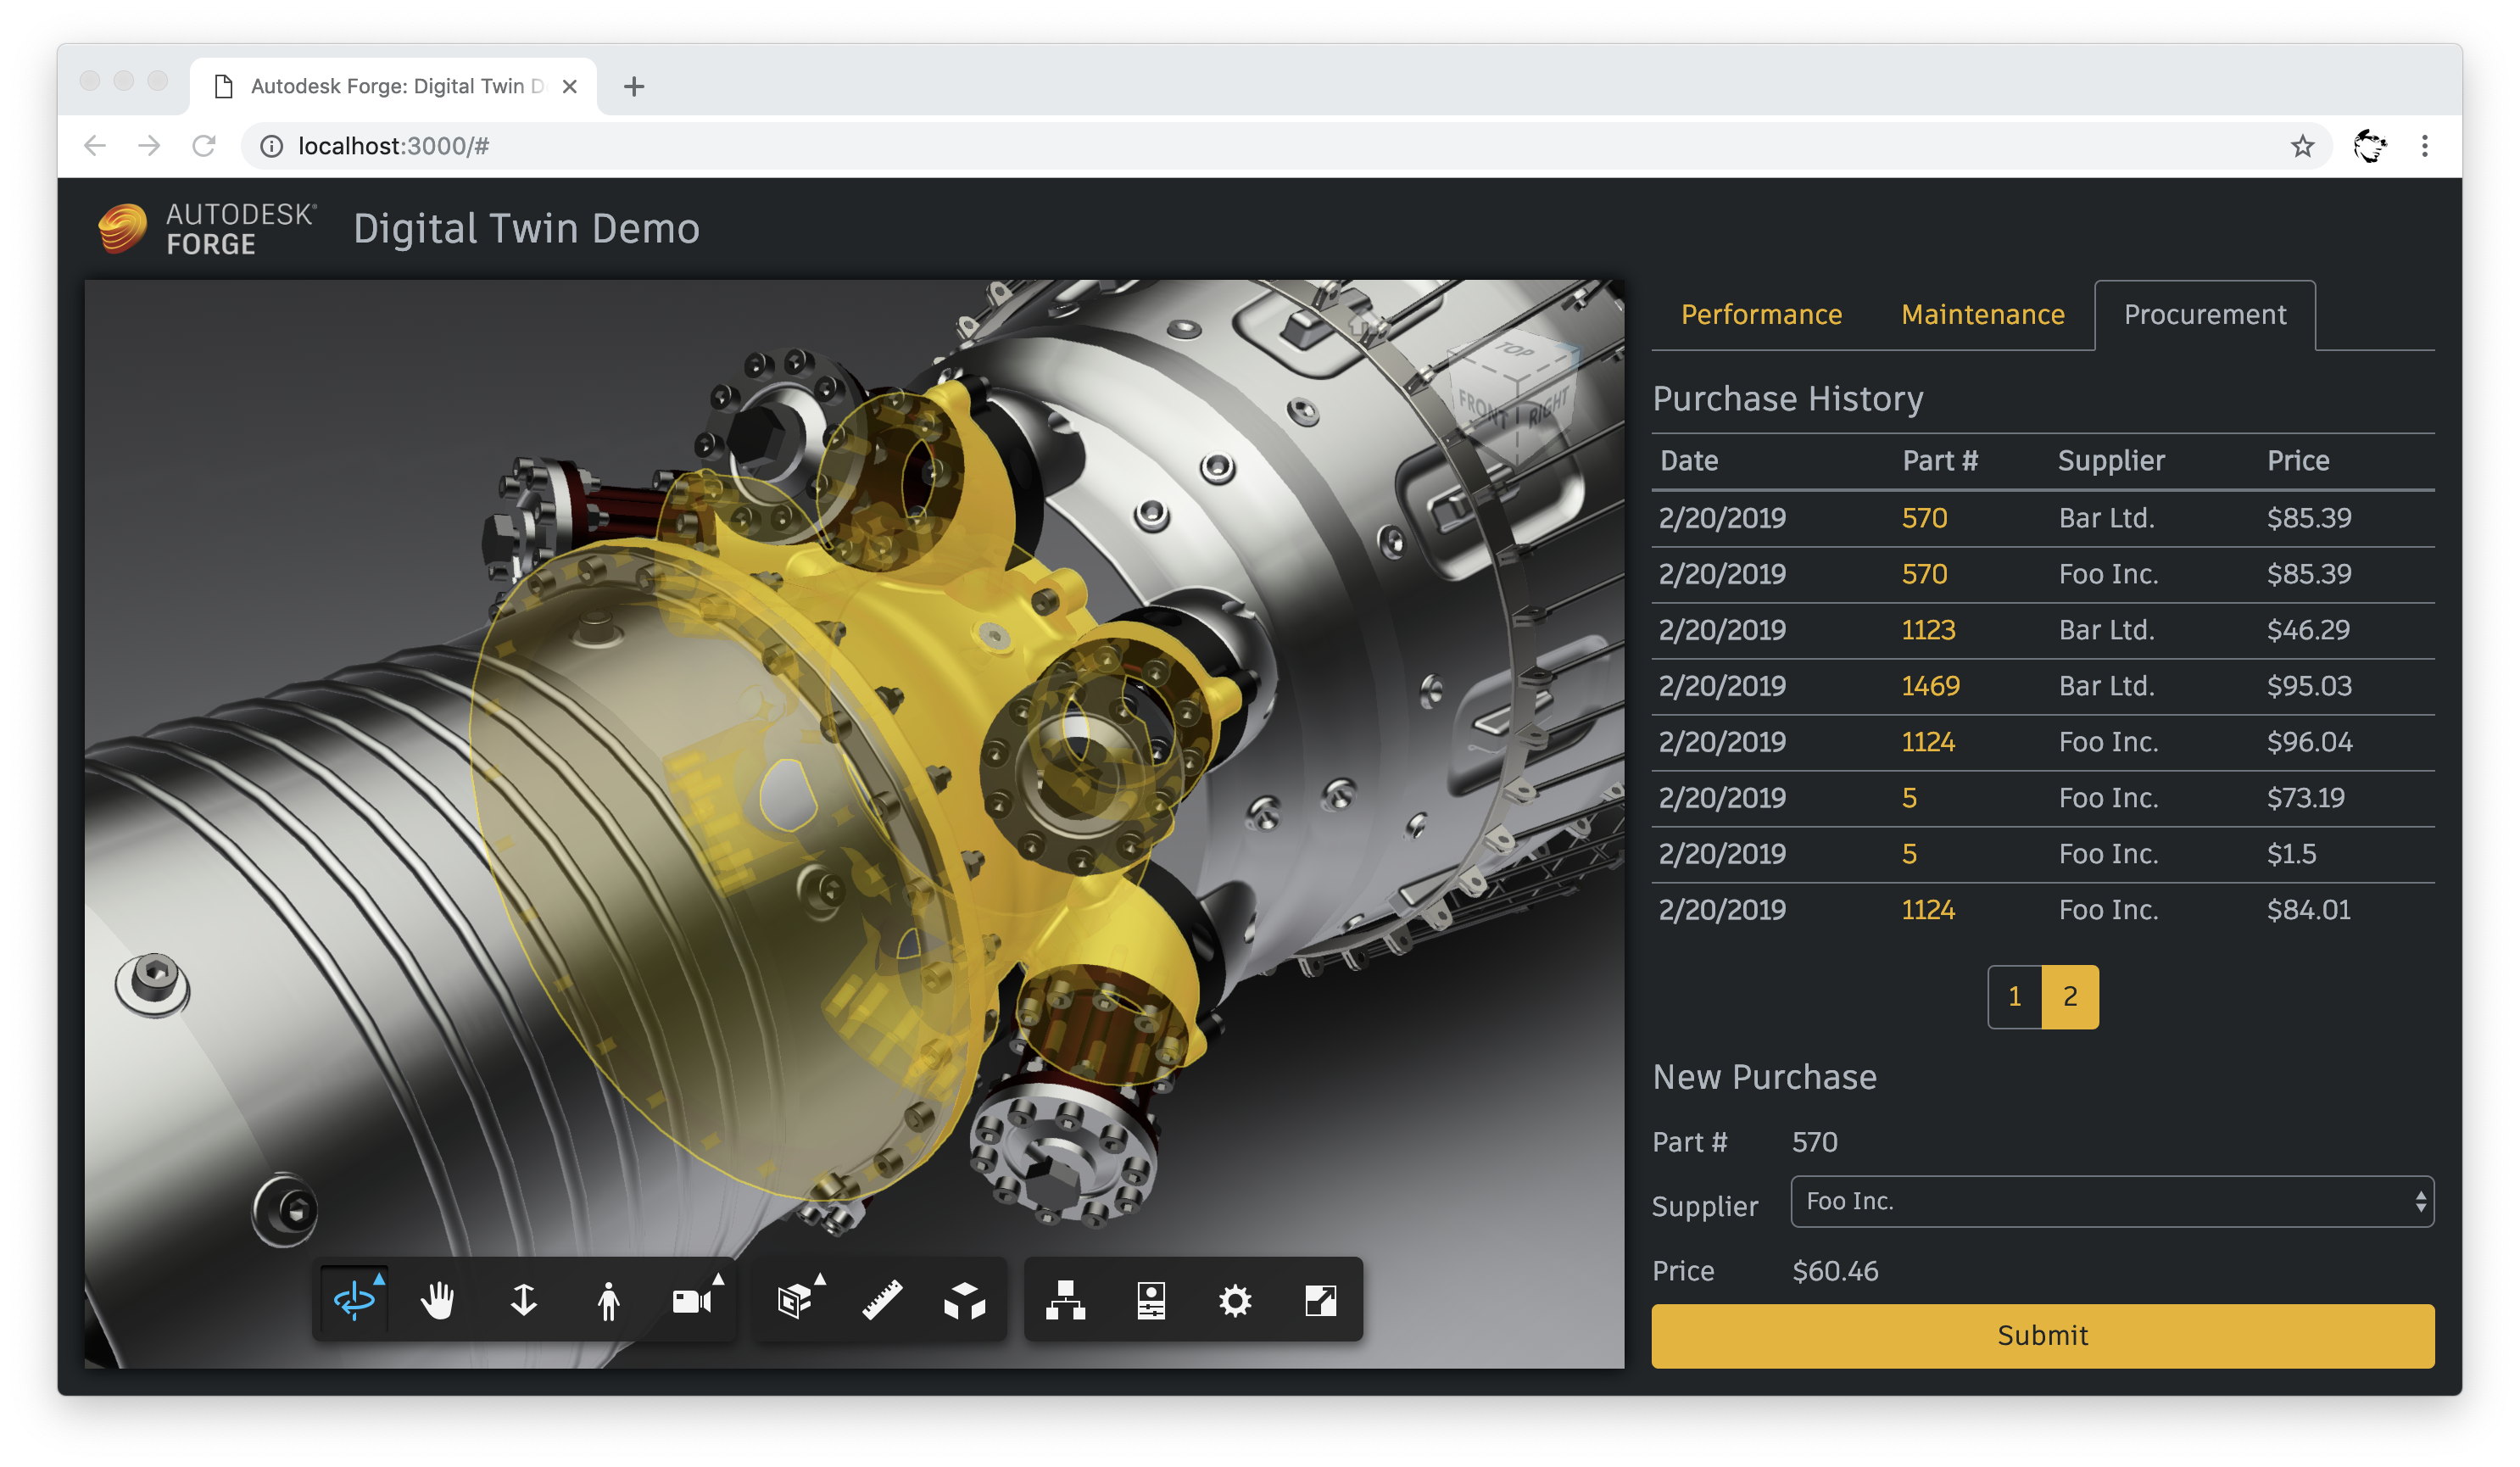Click the Submit purchase button
The height and width of the screenshot is (1467, 2520).
pyautogui.click(x=2042, y=1335)
